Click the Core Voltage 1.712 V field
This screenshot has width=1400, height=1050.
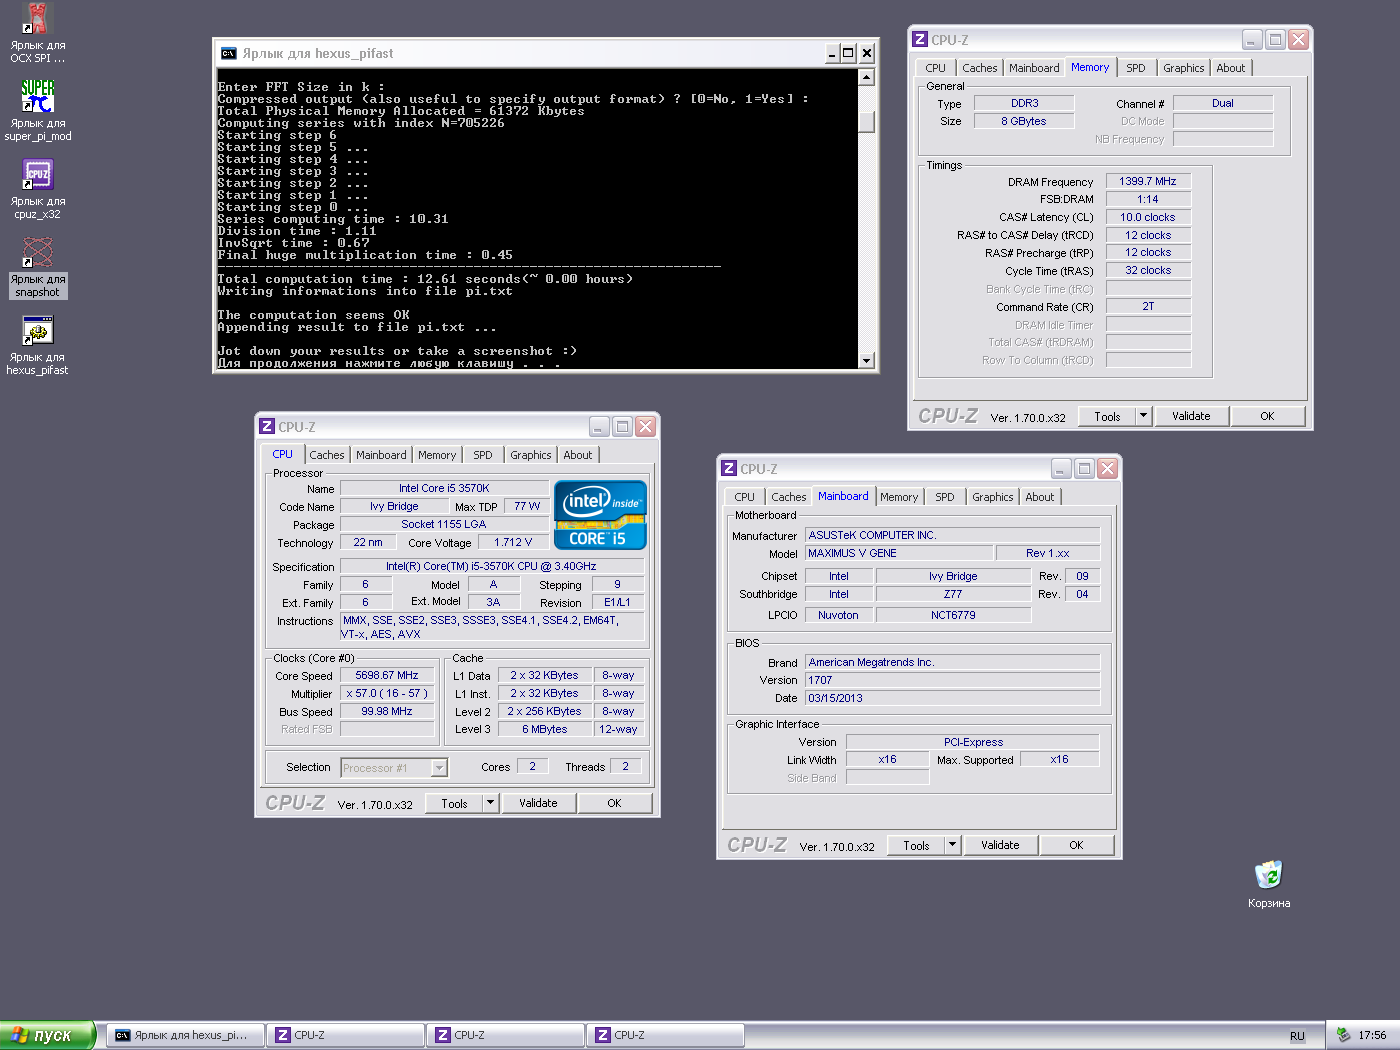pos(513,542)
